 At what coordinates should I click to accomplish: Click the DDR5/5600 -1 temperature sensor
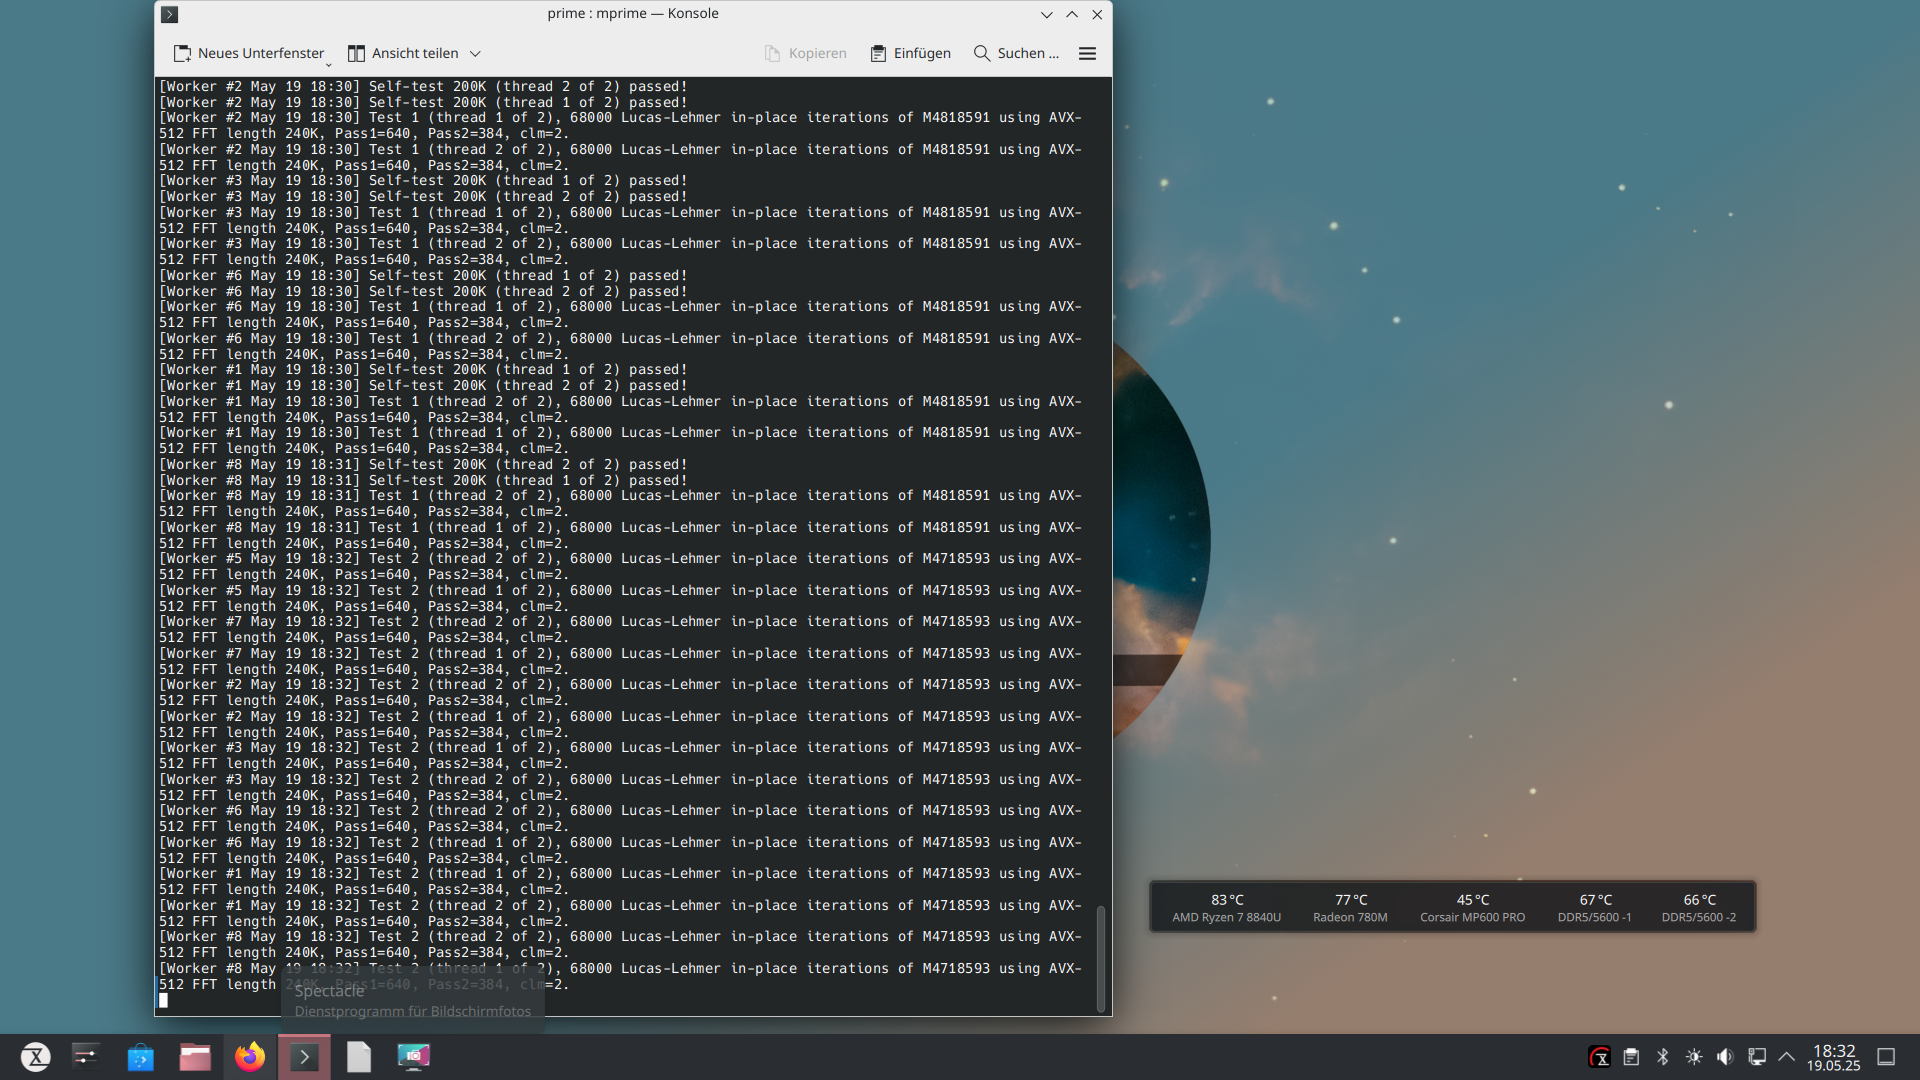tap(1595, 907)
